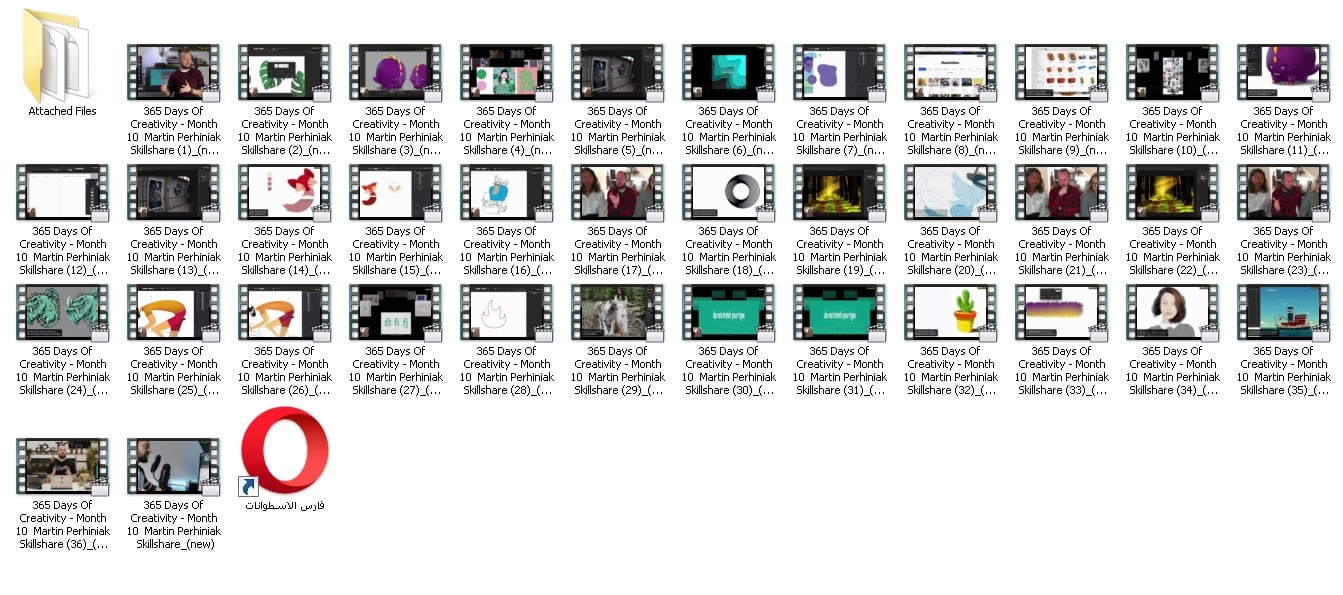Click the 'Attached Files' folder label
Screen dimensions: 1343x595
(62, 111)
